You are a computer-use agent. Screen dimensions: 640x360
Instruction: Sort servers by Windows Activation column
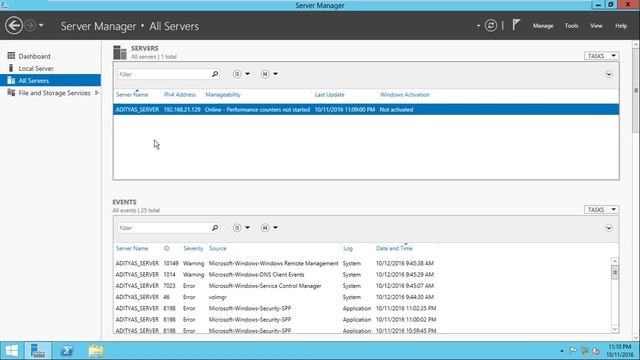click(x=404, y=95)
